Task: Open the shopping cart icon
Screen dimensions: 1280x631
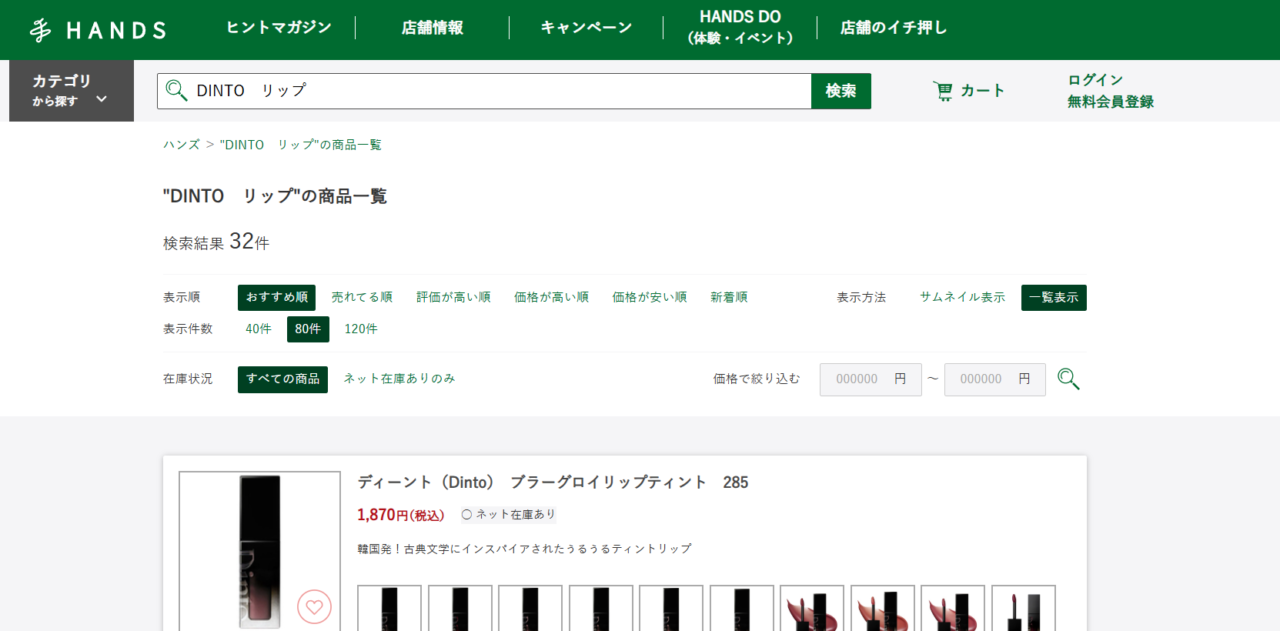Action: point(943,91)
